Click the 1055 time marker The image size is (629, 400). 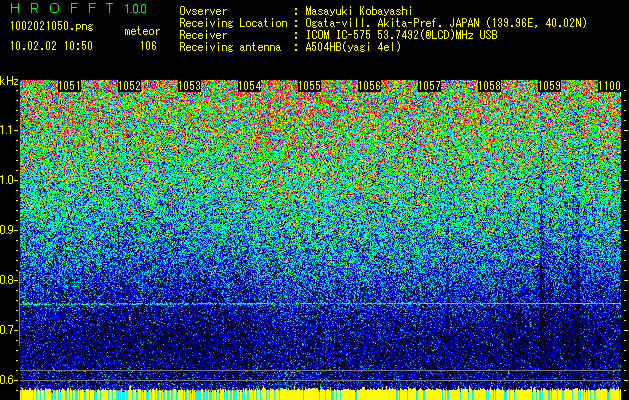click(x=309, y=86)
